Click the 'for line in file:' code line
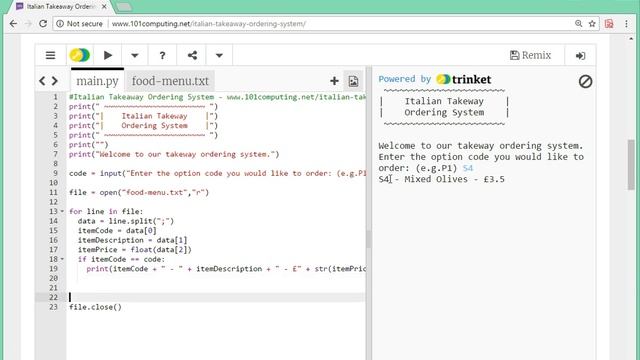 106,211
